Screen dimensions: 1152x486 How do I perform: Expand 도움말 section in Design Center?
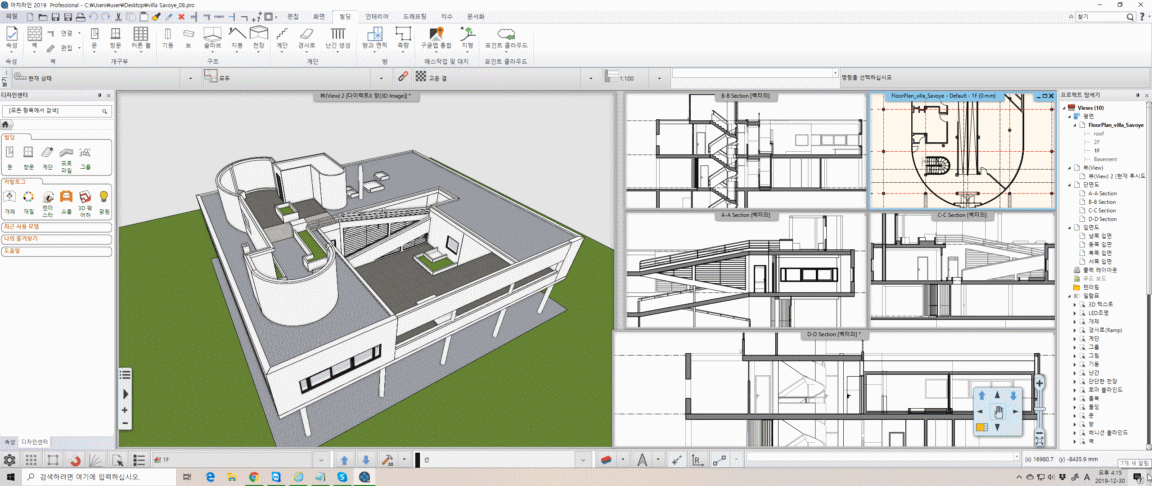[x=57, y=252]
